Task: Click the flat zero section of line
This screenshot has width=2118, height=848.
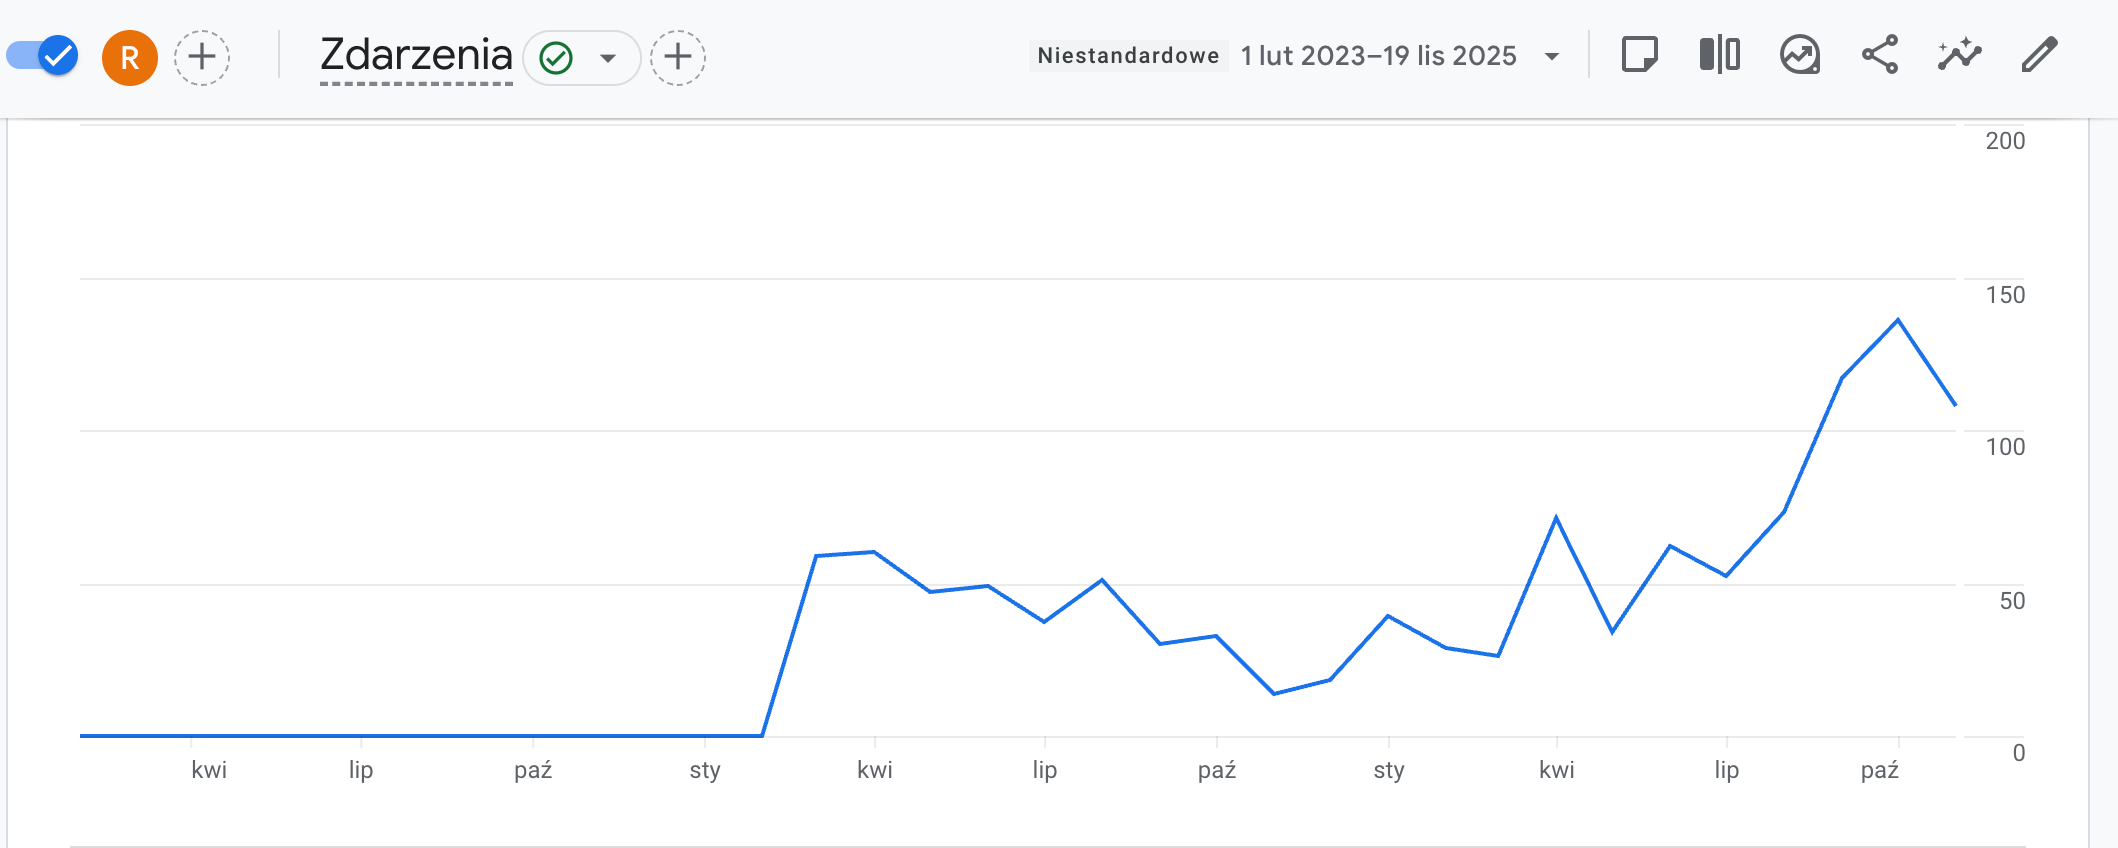Action: click(x=420, y=736)
